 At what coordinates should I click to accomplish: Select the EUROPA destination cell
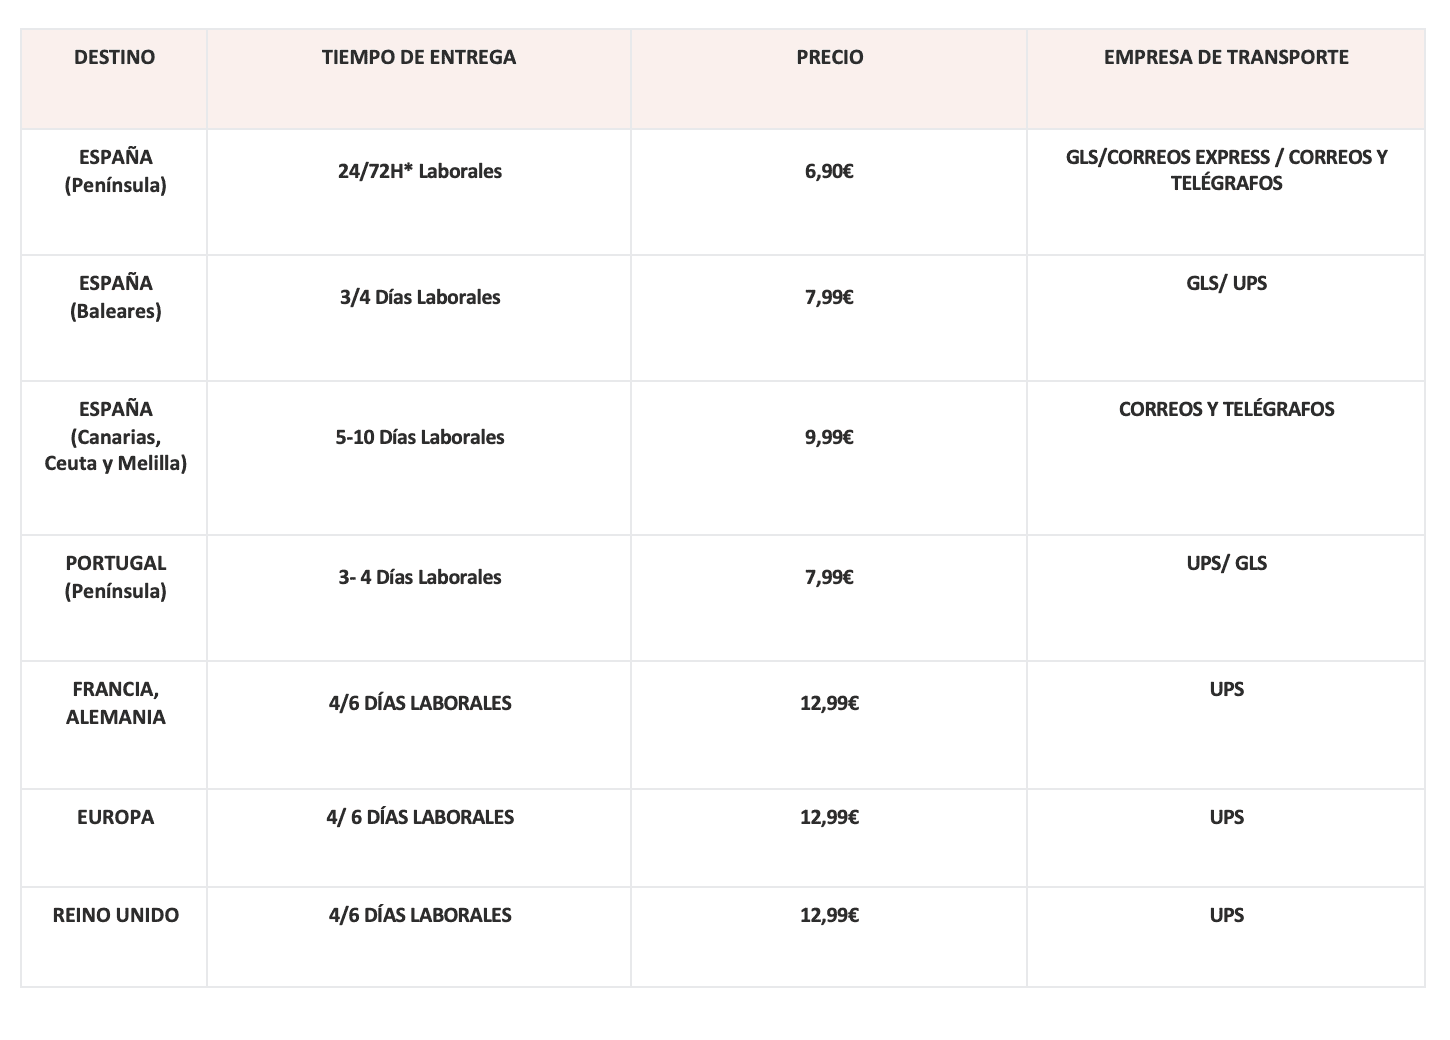(114, 838)
